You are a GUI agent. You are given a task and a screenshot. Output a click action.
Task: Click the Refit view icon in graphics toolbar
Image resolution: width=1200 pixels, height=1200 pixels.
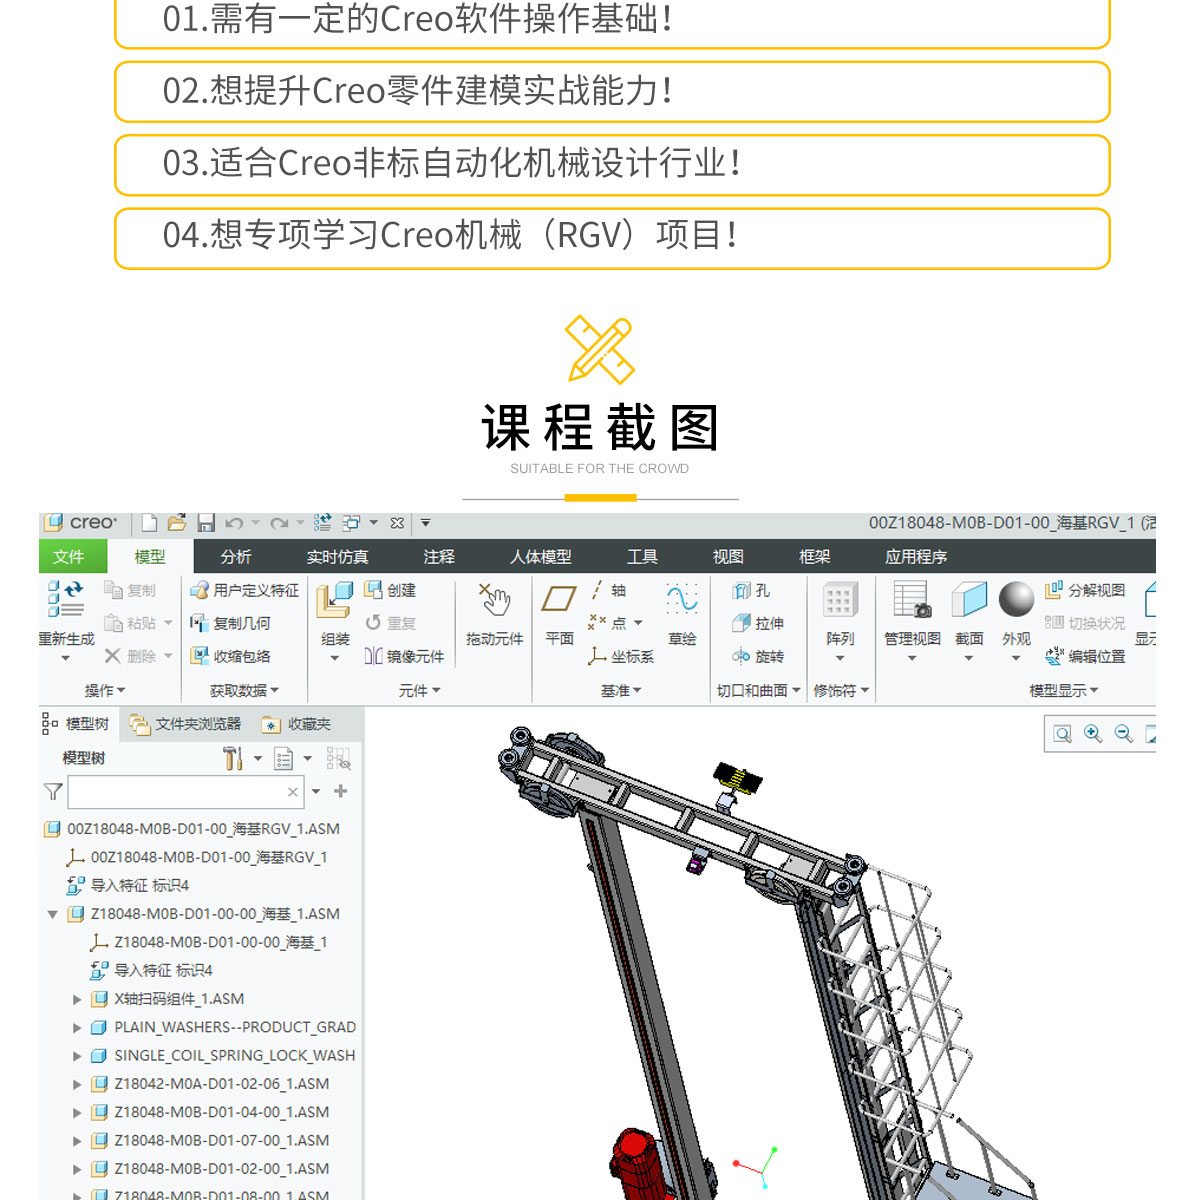[x=1063, y=734]
